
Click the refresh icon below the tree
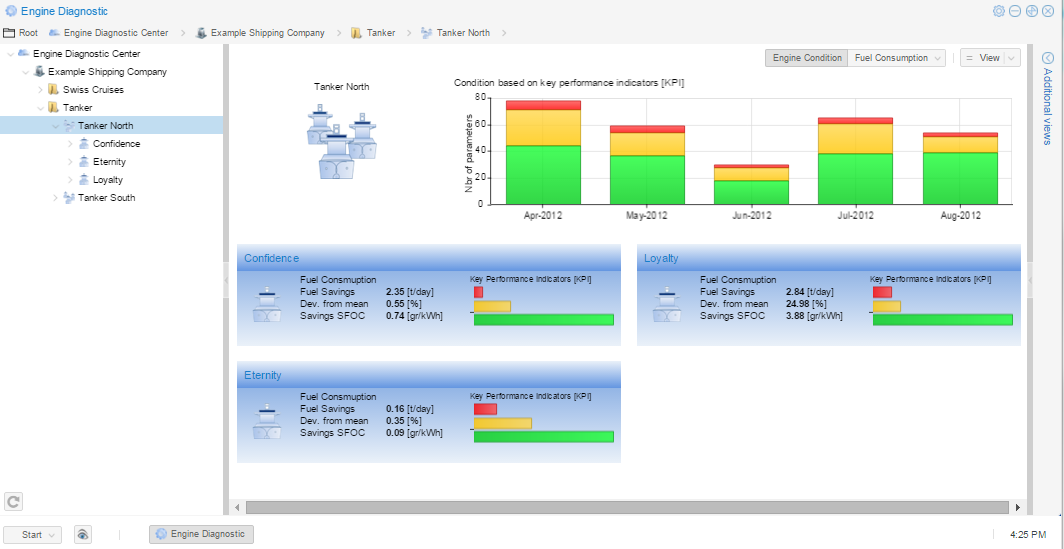[x=13, y=502]
